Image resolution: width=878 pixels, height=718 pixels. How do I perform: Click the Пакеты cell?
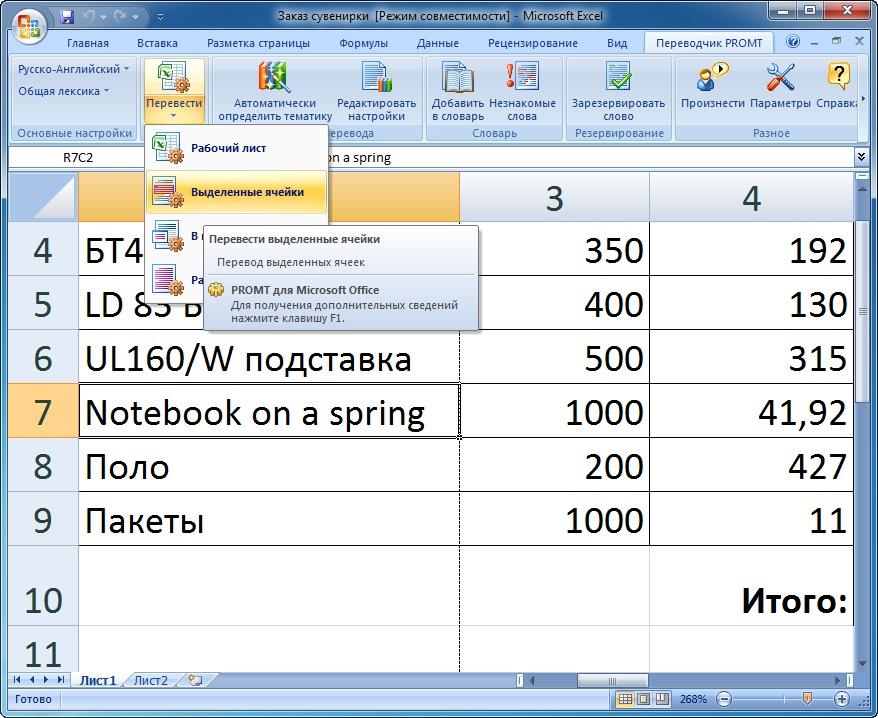point(269,519)
